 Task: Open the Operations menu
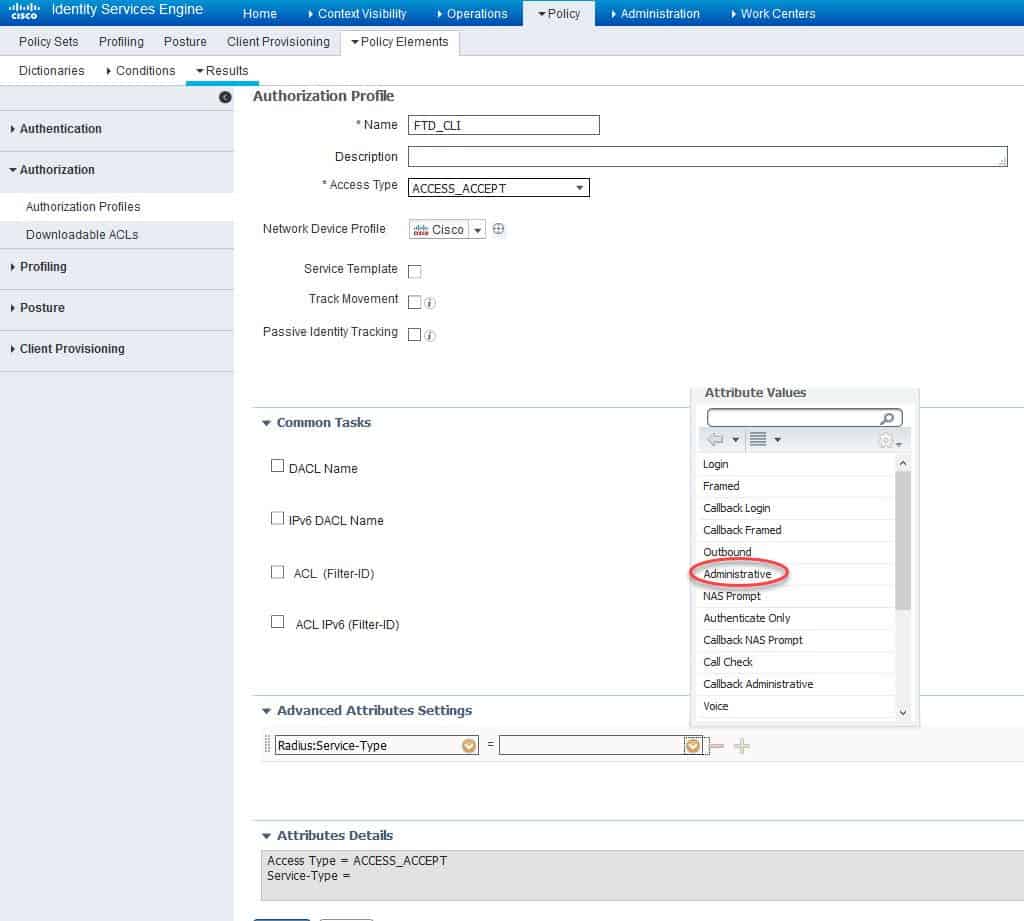pyautogui.click(x=473, y=14)
